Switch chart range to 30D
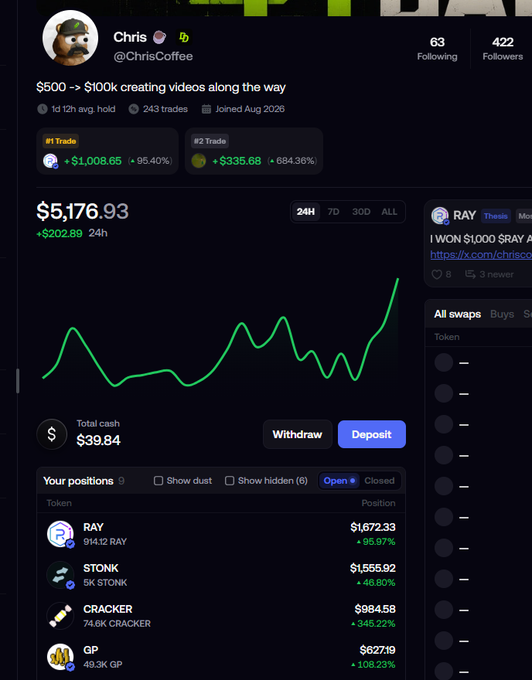 point(361,212)
